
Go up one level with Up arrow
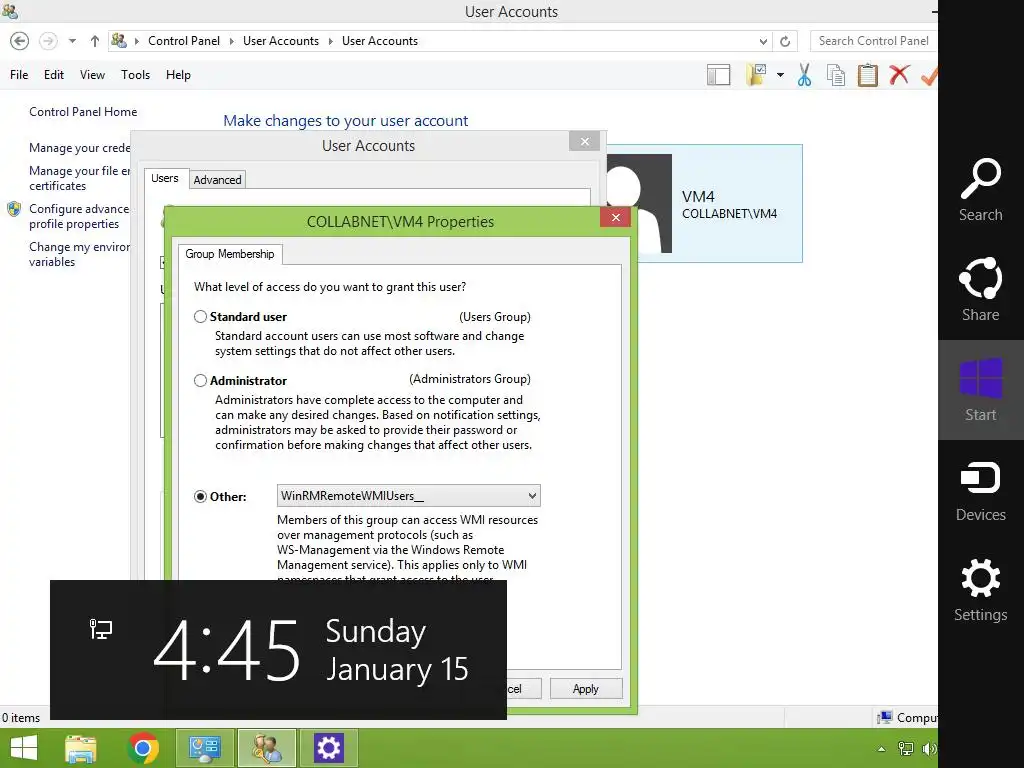tap(95, 41)
